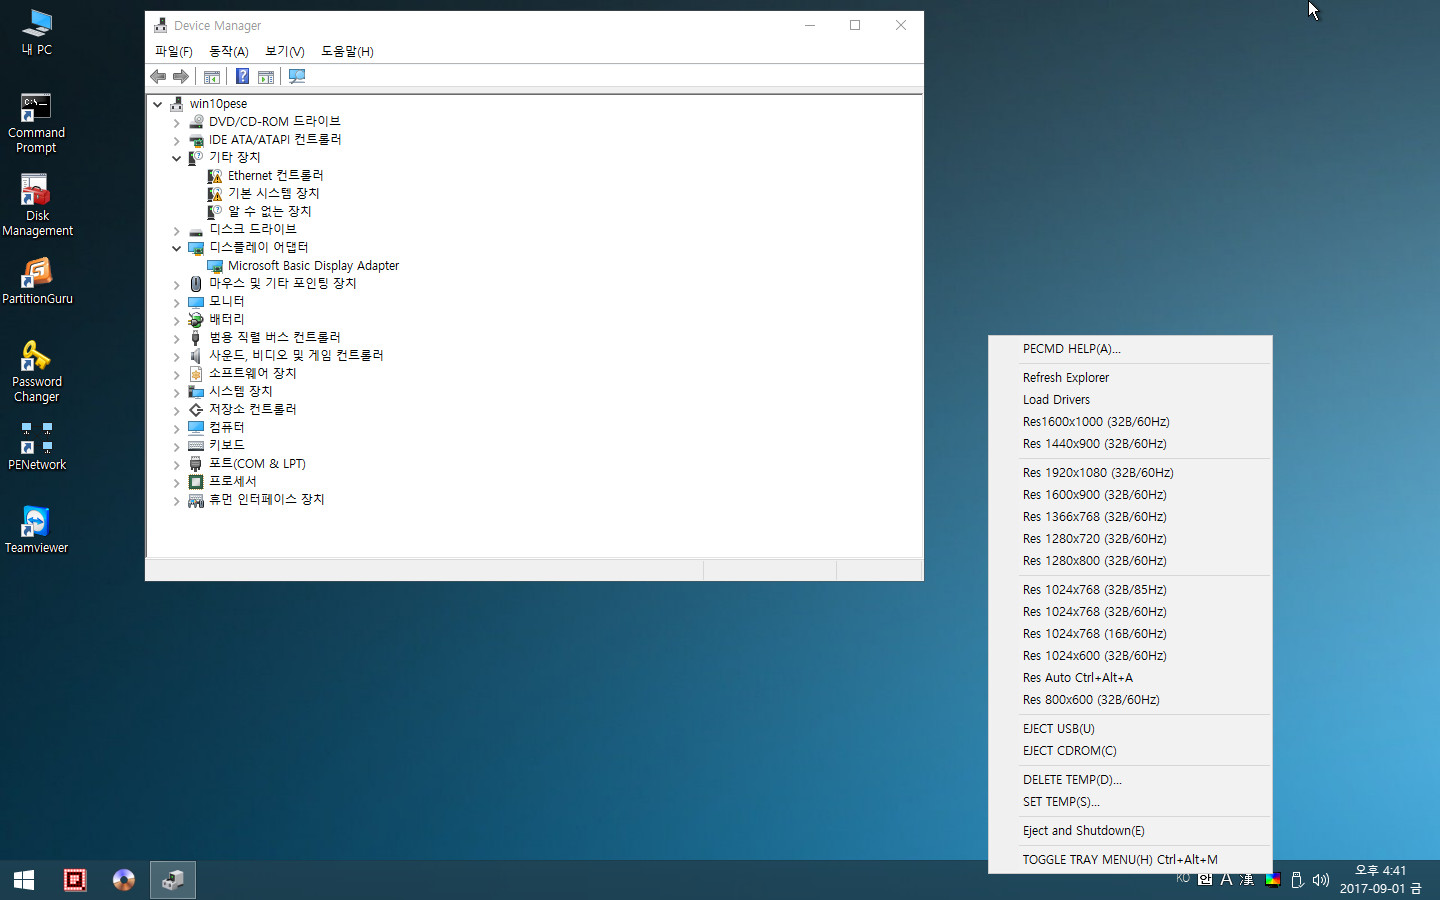Click the colorful display tray icon
This screenshot has height=900, width=1440.
click(x=1273, y=880)
